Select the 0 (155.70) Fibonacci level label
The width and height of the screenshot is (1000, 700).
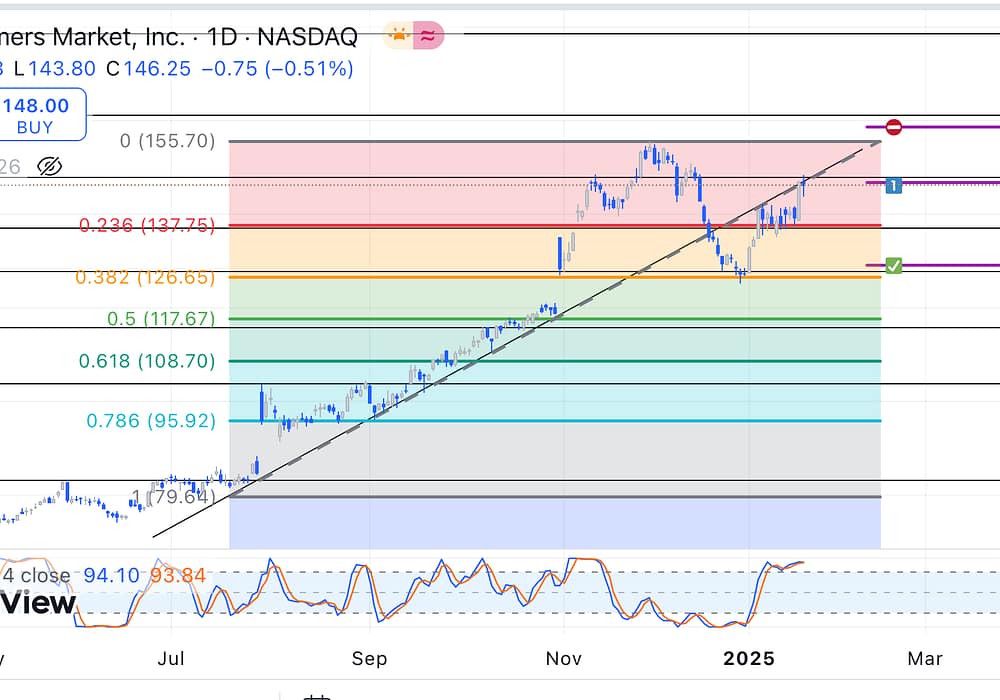[x=167, y=141]
